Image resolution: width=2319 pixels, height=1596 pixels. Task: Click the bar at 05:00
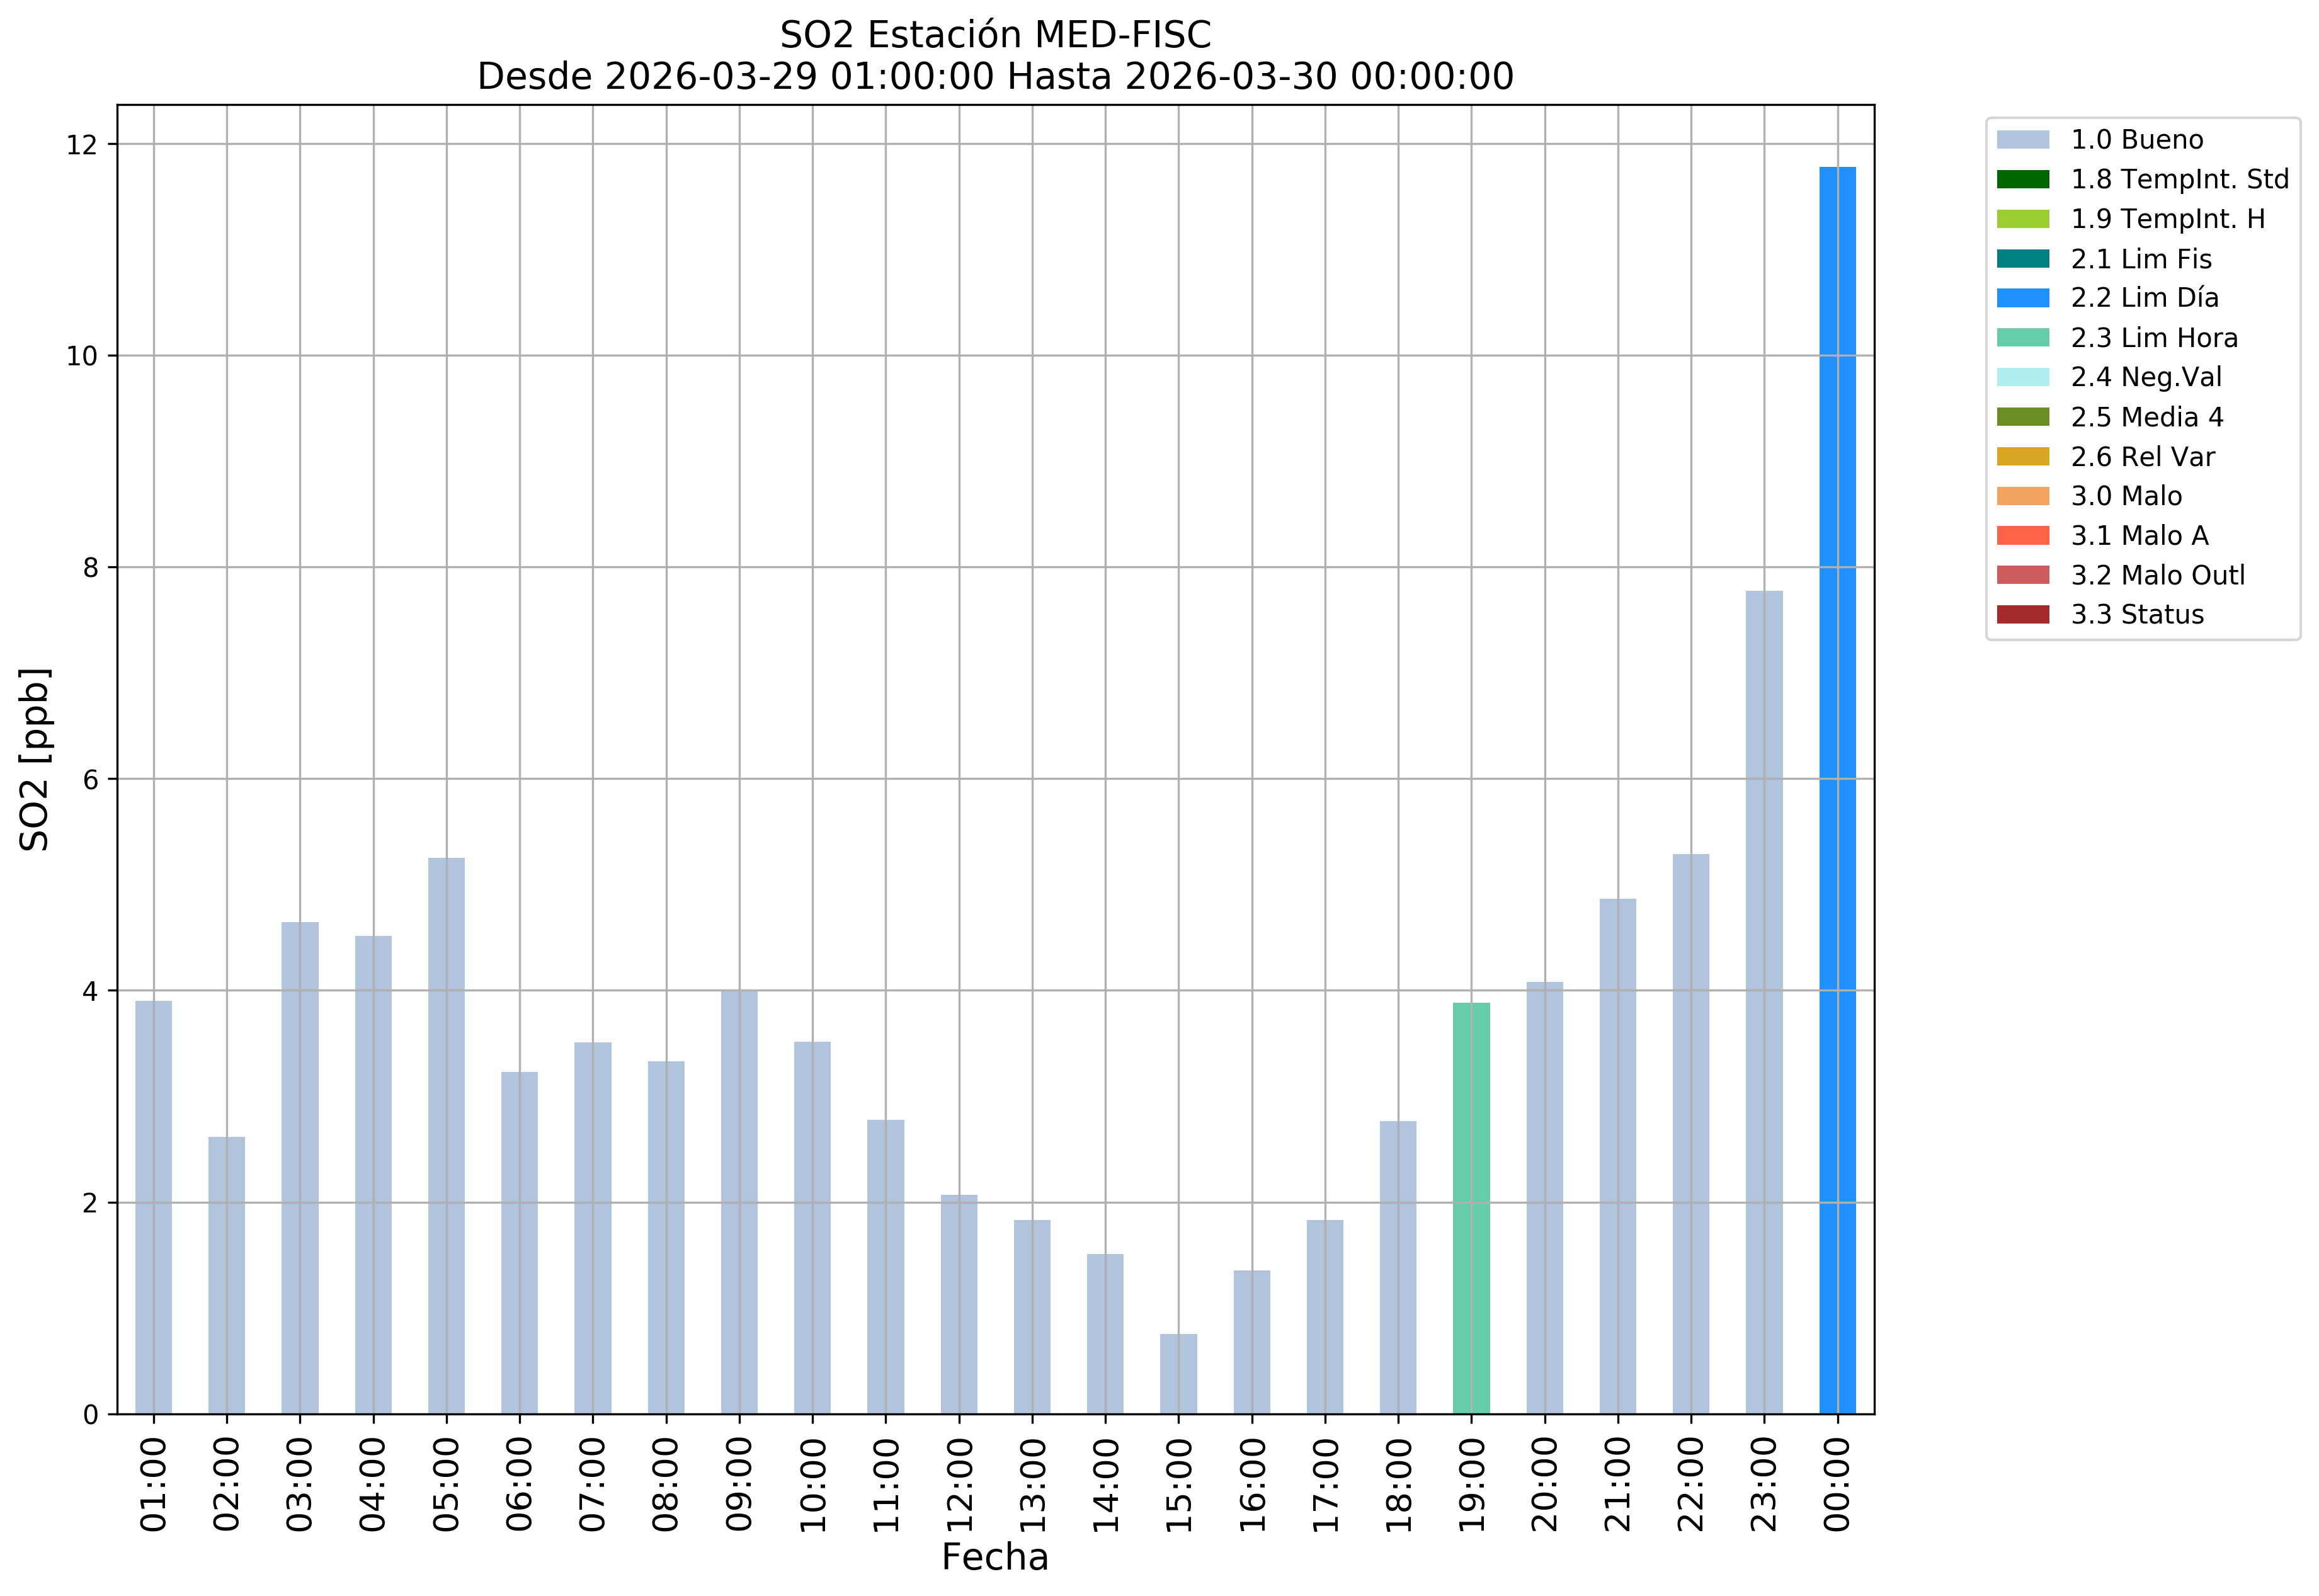click(x=446, y=1135)
